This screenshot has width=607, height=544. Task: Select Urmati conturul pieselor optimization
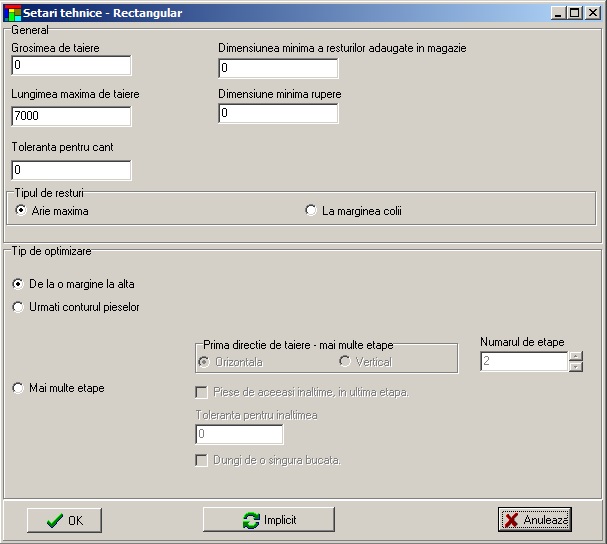(x=18, y=307)
